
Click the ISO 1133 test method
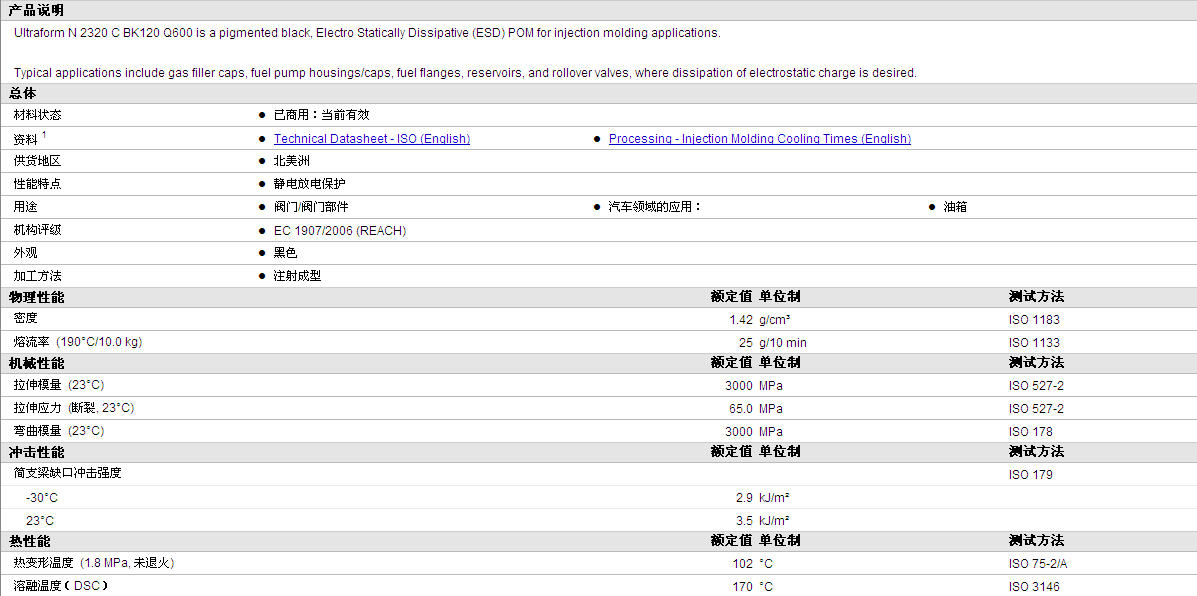(1034, 343)
